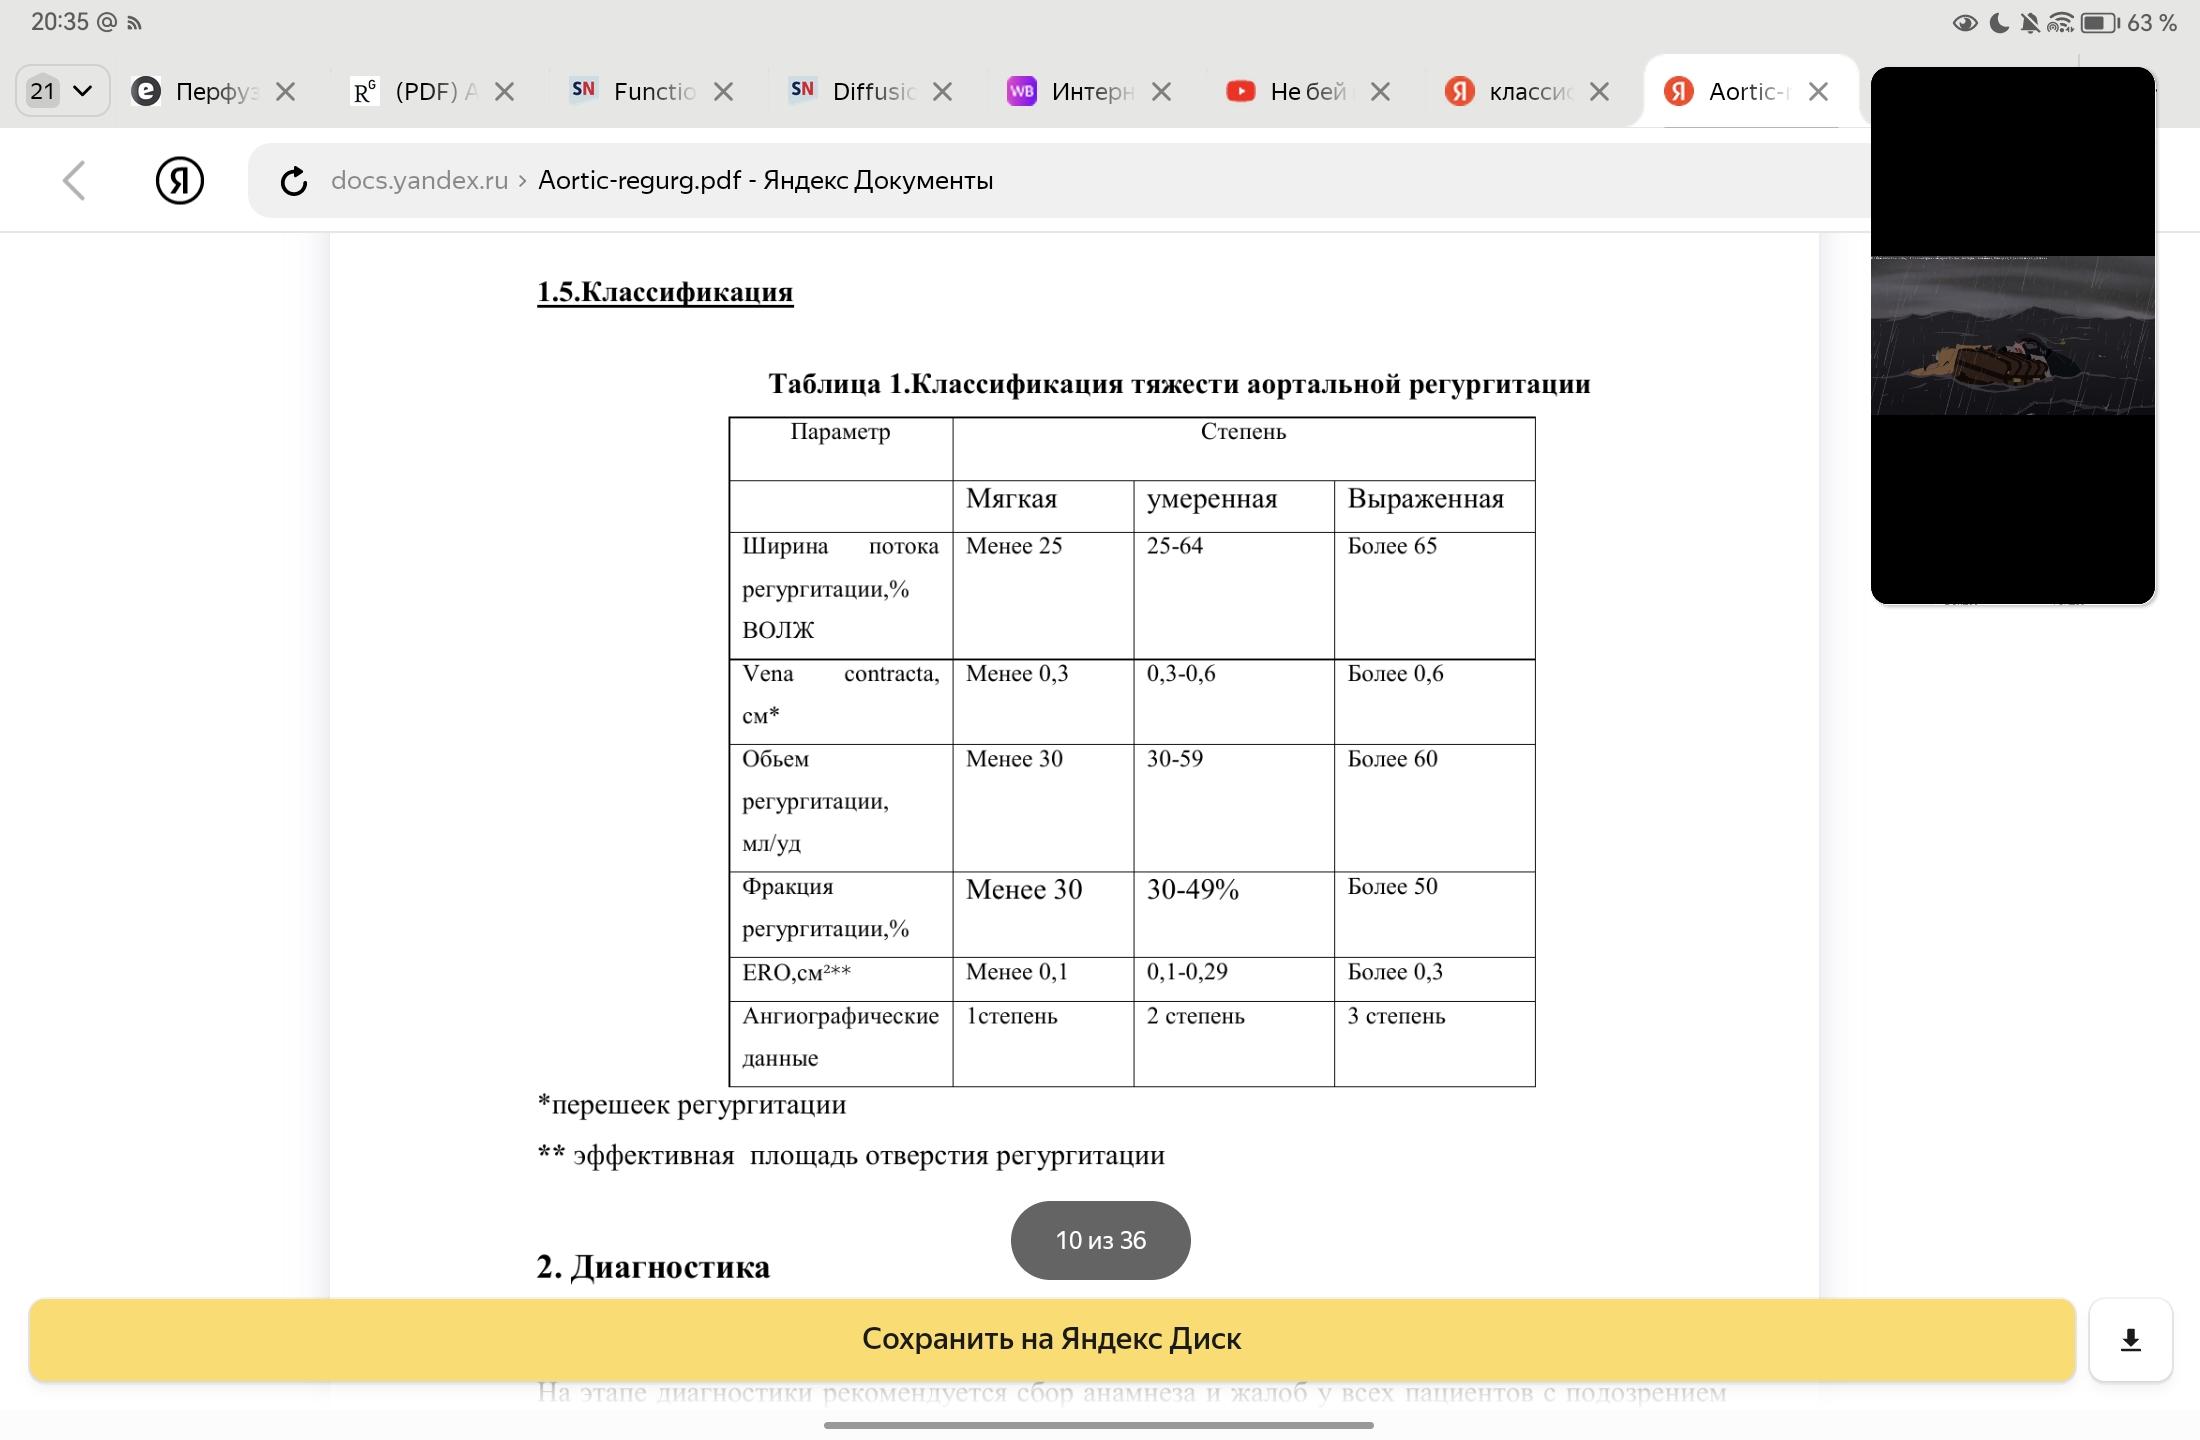Close the Diffusic tab

(943, 92)
